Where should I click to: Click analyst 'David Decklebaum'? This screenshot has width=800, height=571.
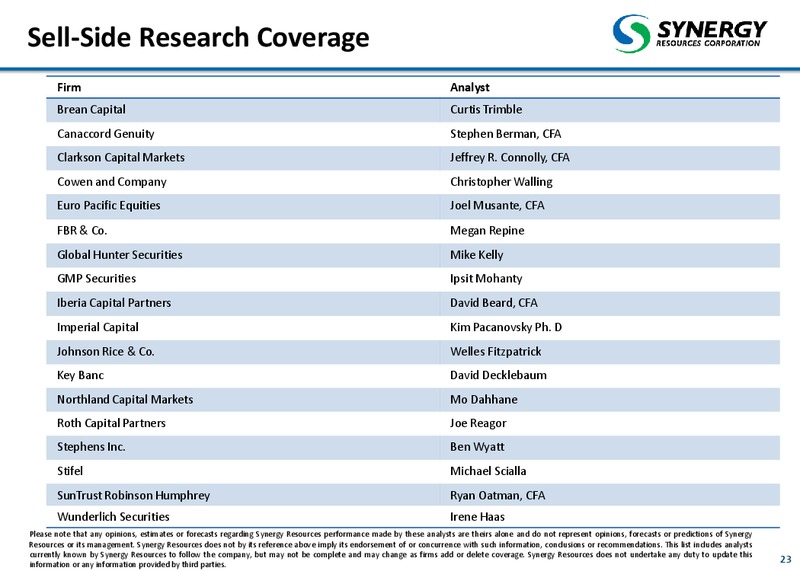(498, 376)
